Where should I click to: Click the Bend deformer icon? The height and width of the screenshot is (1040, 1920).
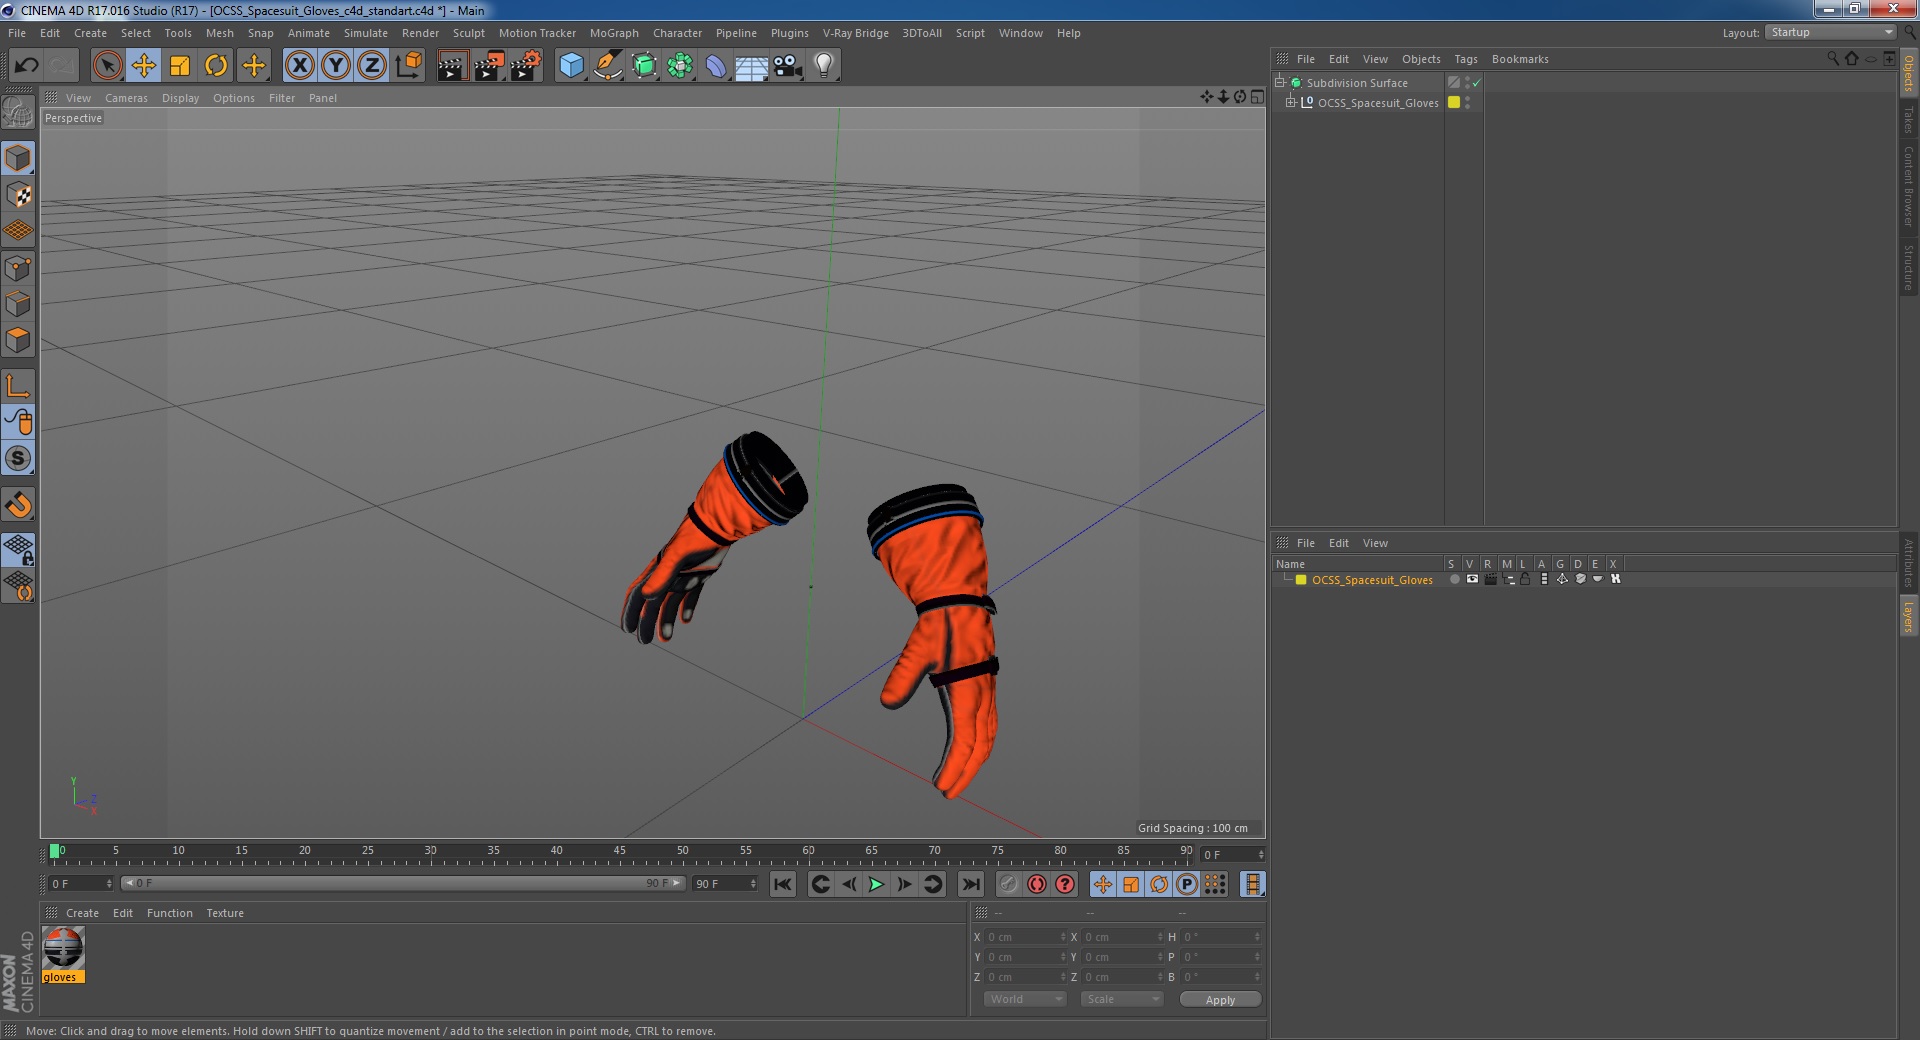tap(716, 66)
